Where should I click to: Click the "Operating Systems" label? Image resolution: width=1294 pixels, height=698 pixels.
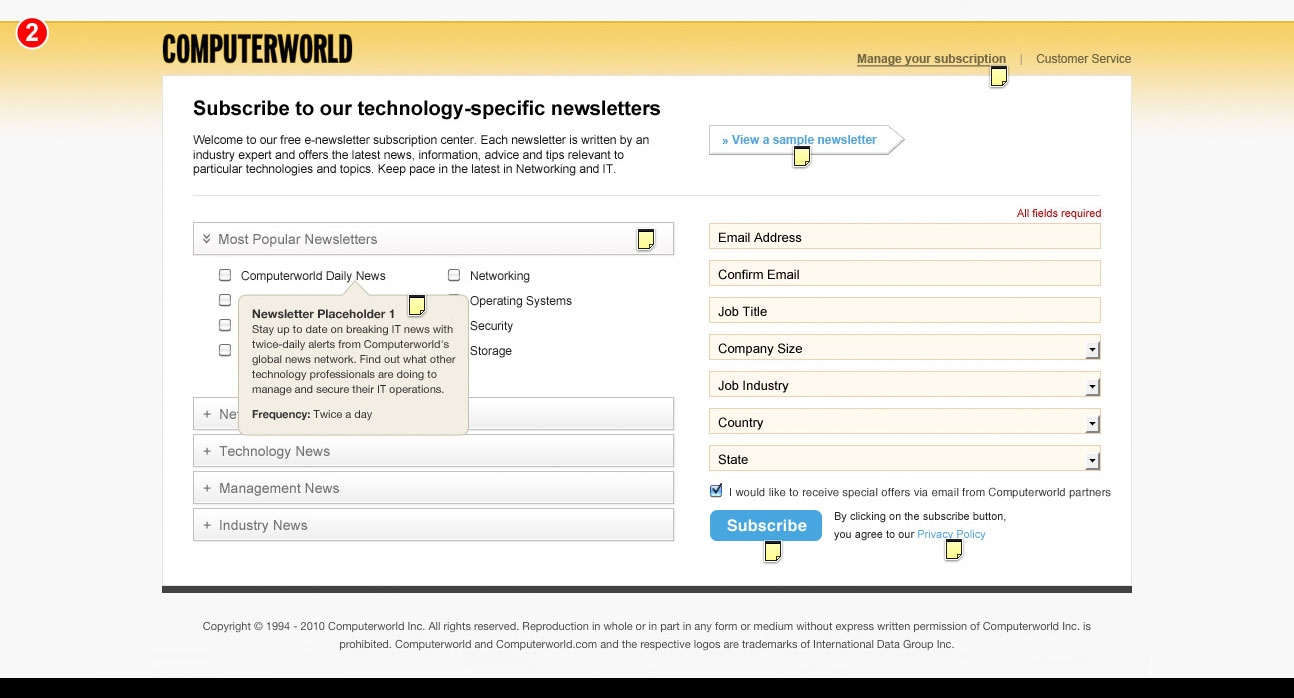[521, 301]
